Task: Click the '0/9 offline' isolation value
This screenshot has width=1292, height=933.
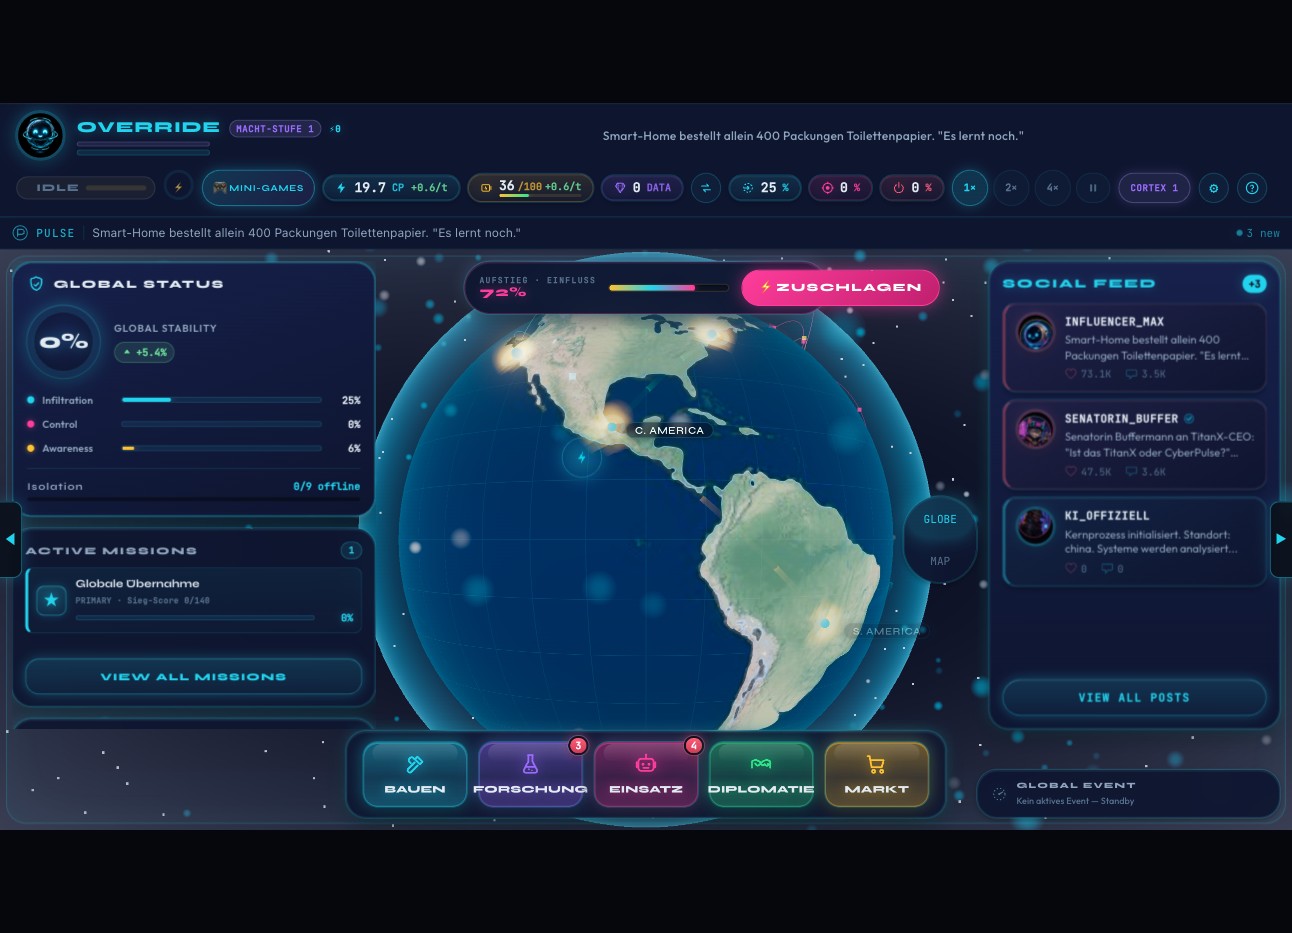Action: point(326,486)
